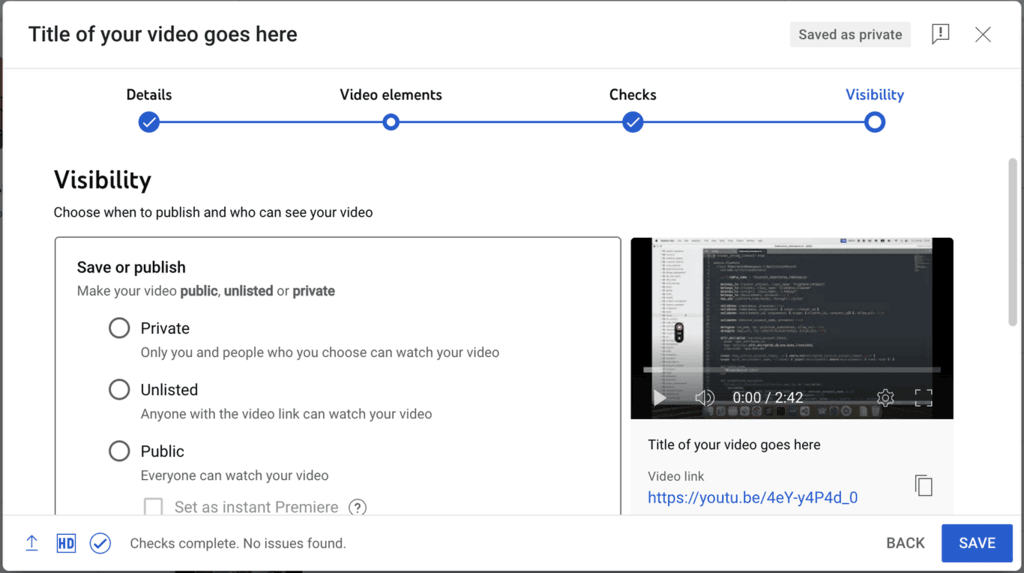Click the HD processing icon
This screenshot has height=573, width=1024.
(x=66, y=543)
